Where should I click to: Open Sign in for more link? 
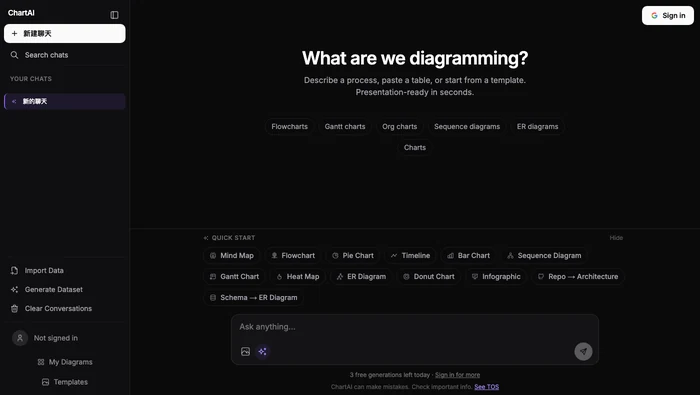(x=458, y=375)
